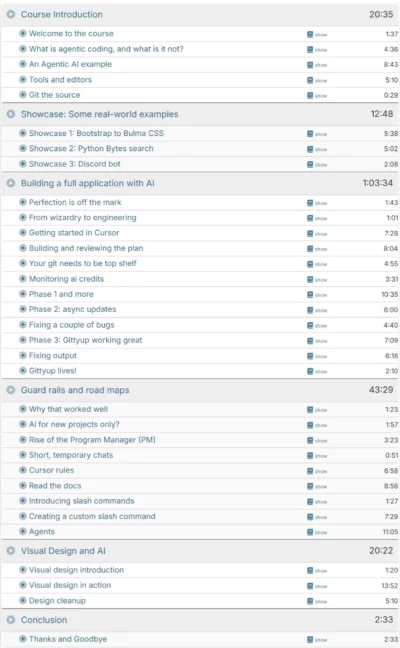Click play icon beside Getting started in Cursor

pos(23,233)
